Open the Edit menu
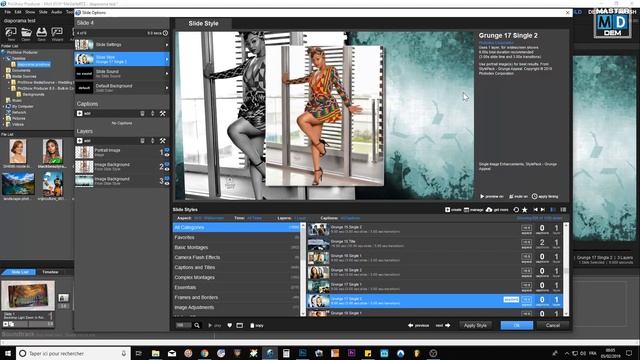 [x=18, y=12]
